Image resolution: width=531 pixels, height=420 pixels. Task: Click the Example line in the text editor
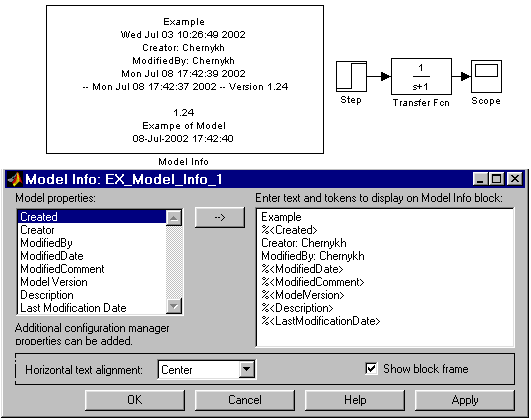pos(281,217)
